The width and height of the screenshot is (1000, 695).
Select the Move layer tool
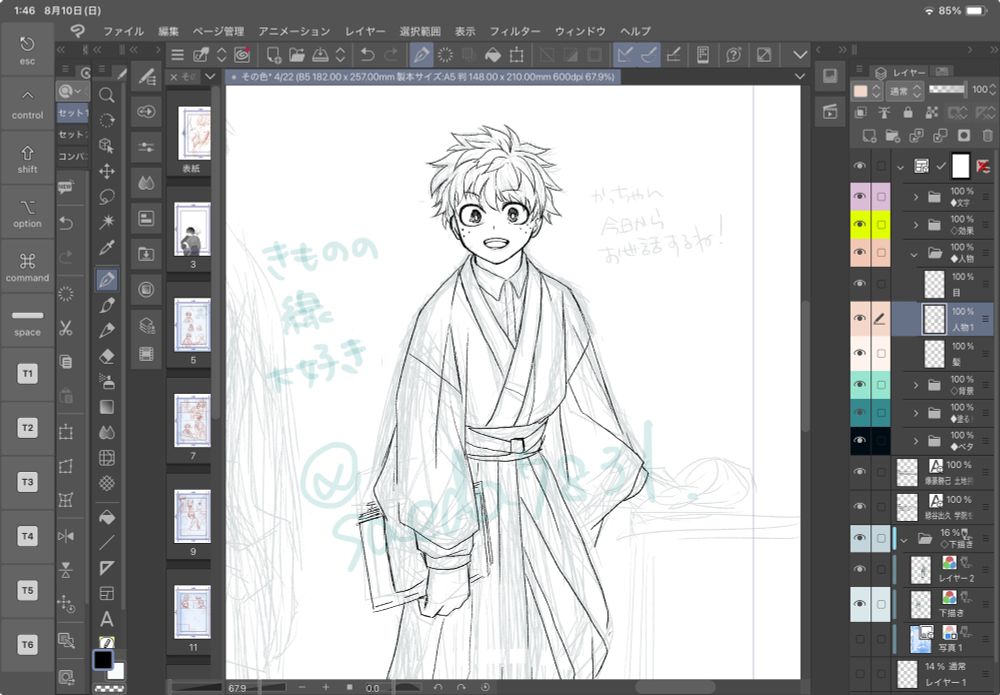(107, 171)
